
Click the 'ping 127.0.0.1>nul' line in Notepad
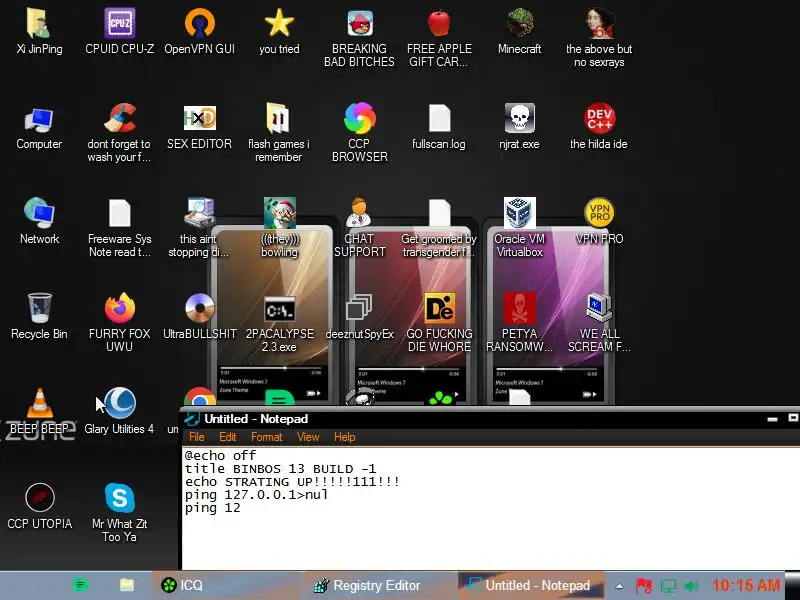click(x=256, y=494)
